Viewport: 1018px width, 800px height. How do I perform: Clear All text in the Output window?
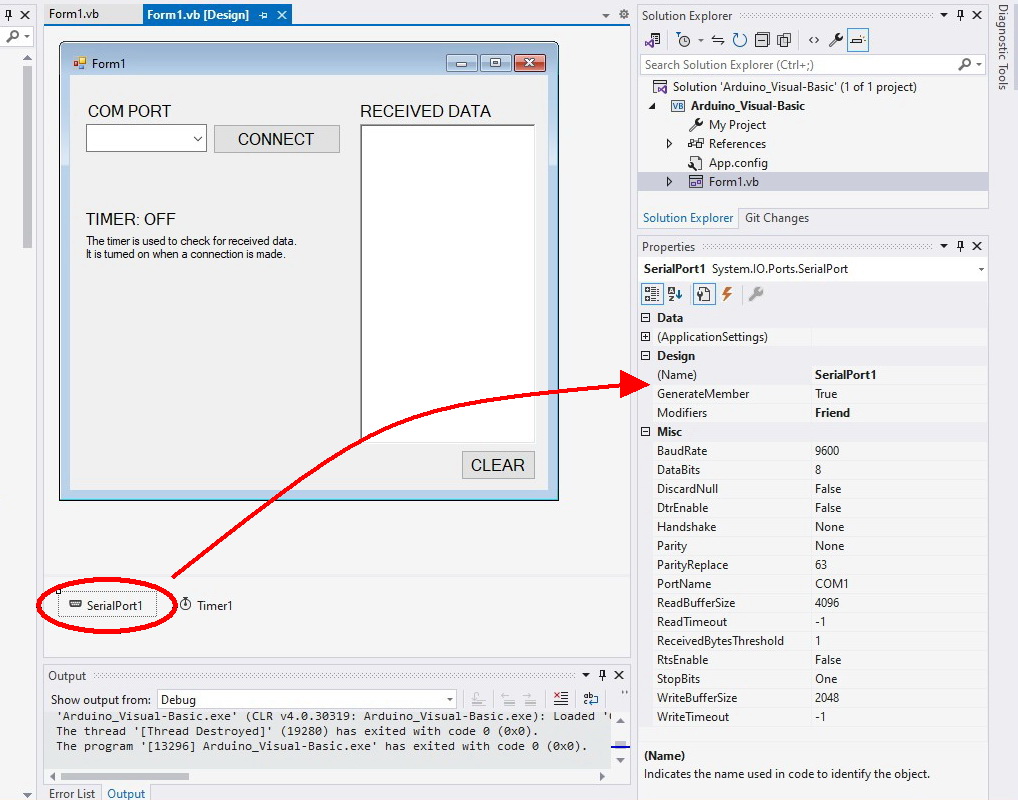tap(561, 698)
